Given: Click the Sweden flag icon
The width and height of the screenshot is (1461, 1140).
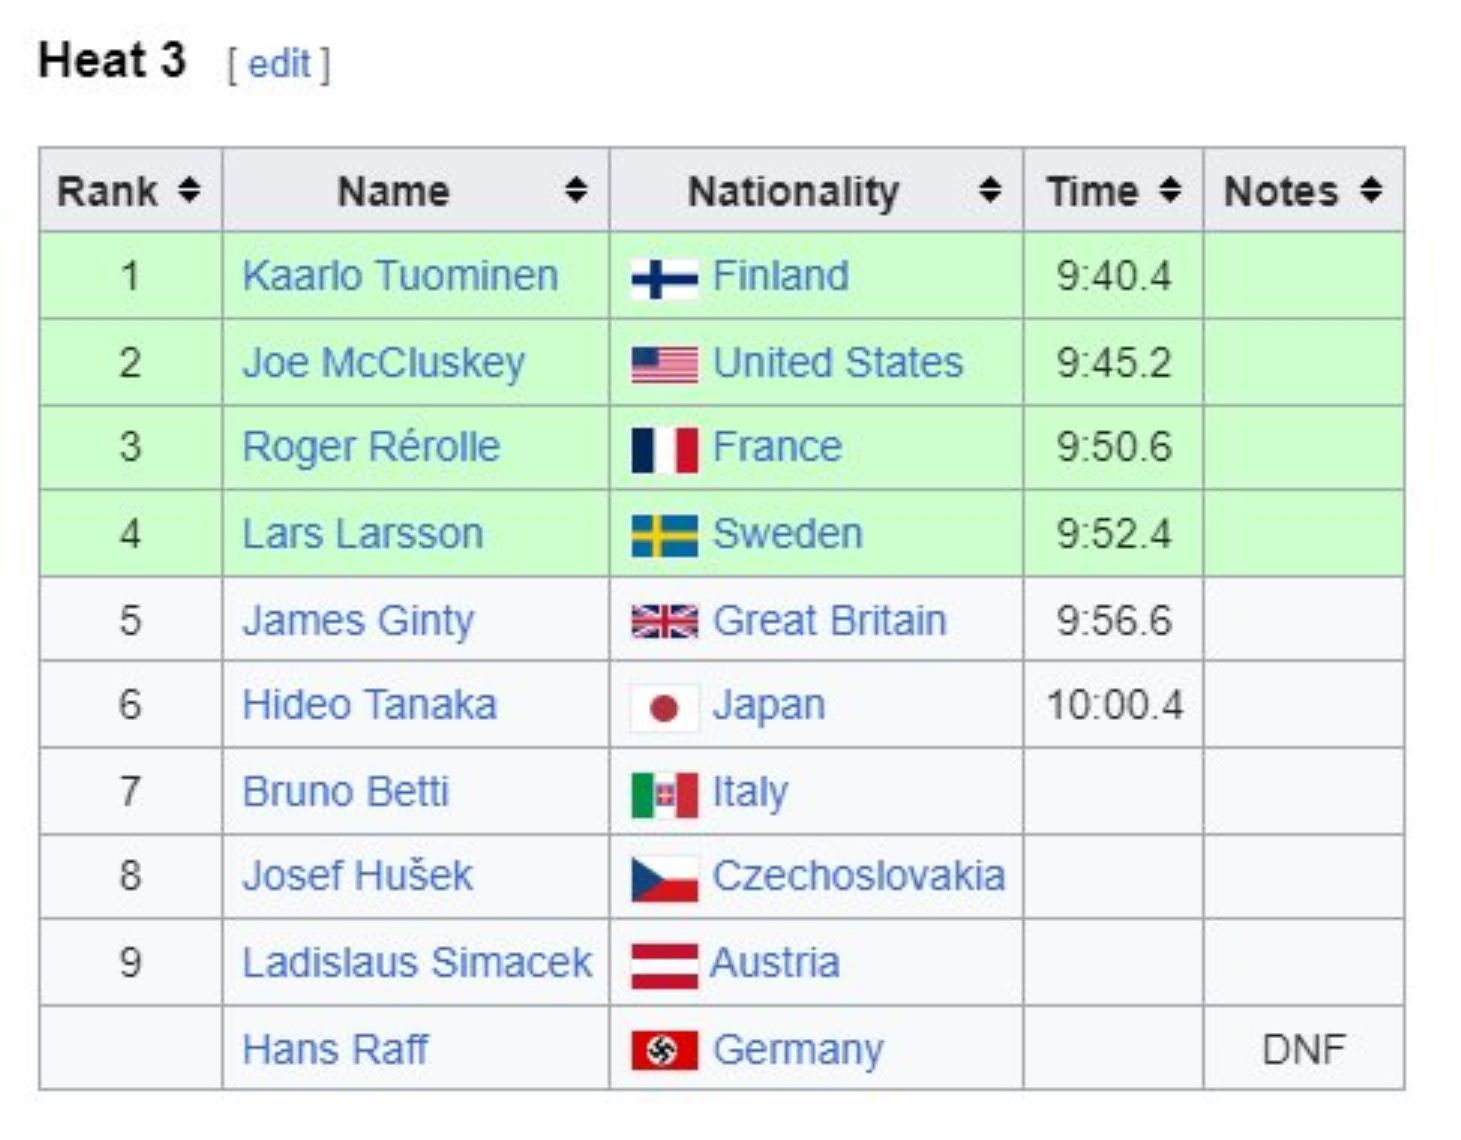Looking at the screenshot, I should [664, 535].
